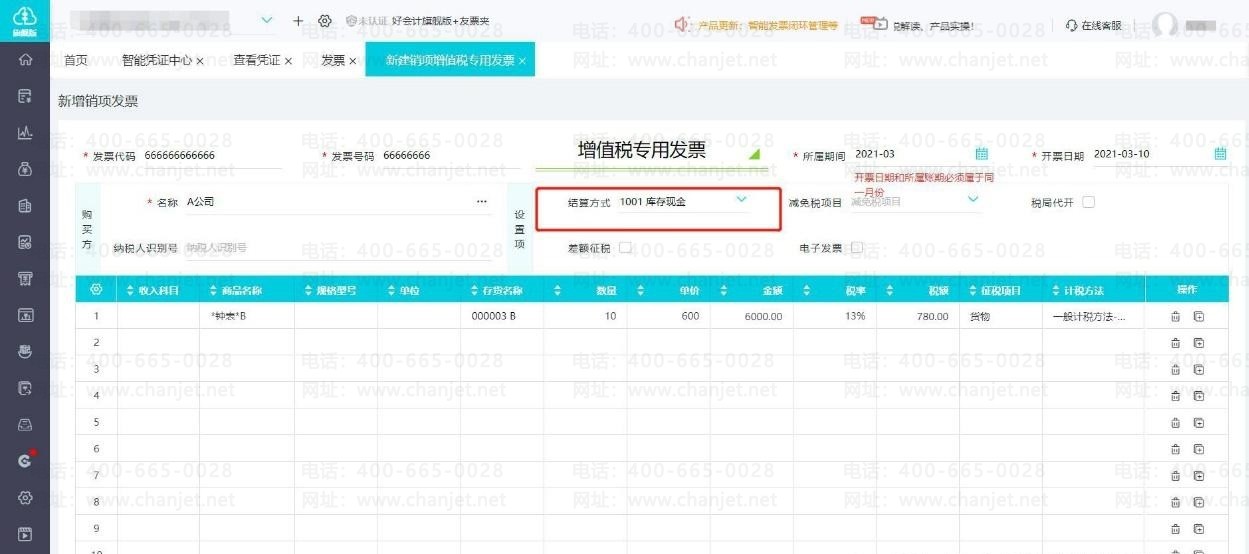The height and width of the screenshot is (554, 1249).
Task: Open the sidebar icon with red notification dot
Action: click(25, 461)
